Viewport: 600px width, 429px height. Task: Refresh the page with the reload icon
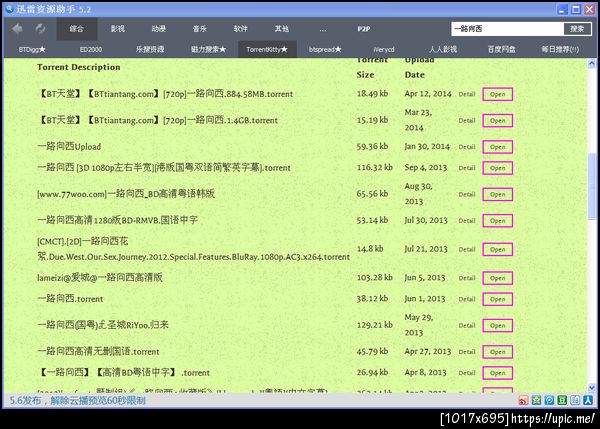[40, 29]
